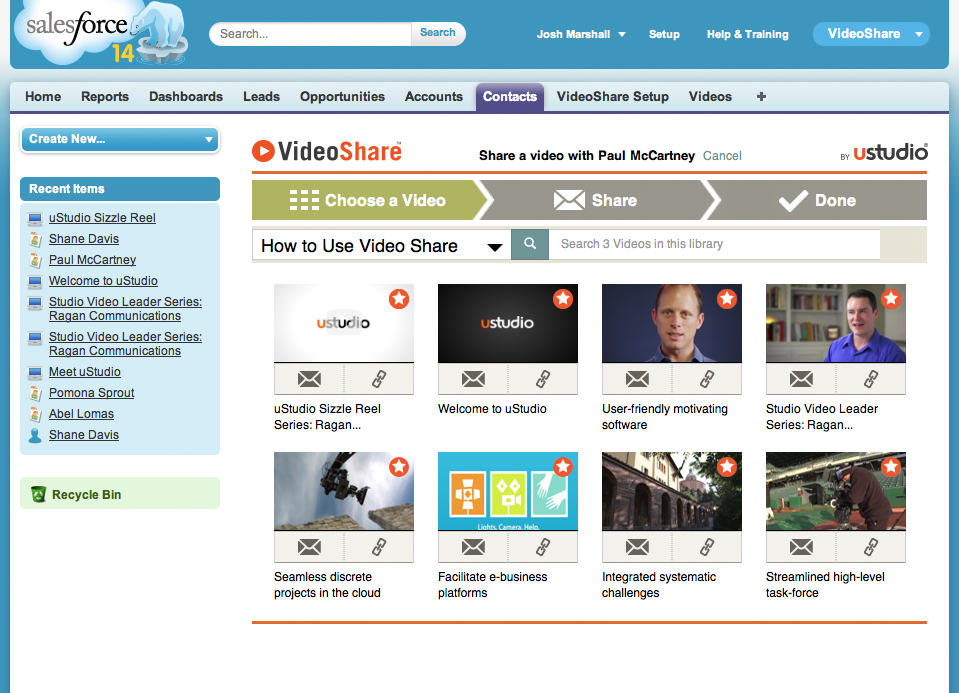
Task: Focus the top Search input field
Action: [311, 34]
